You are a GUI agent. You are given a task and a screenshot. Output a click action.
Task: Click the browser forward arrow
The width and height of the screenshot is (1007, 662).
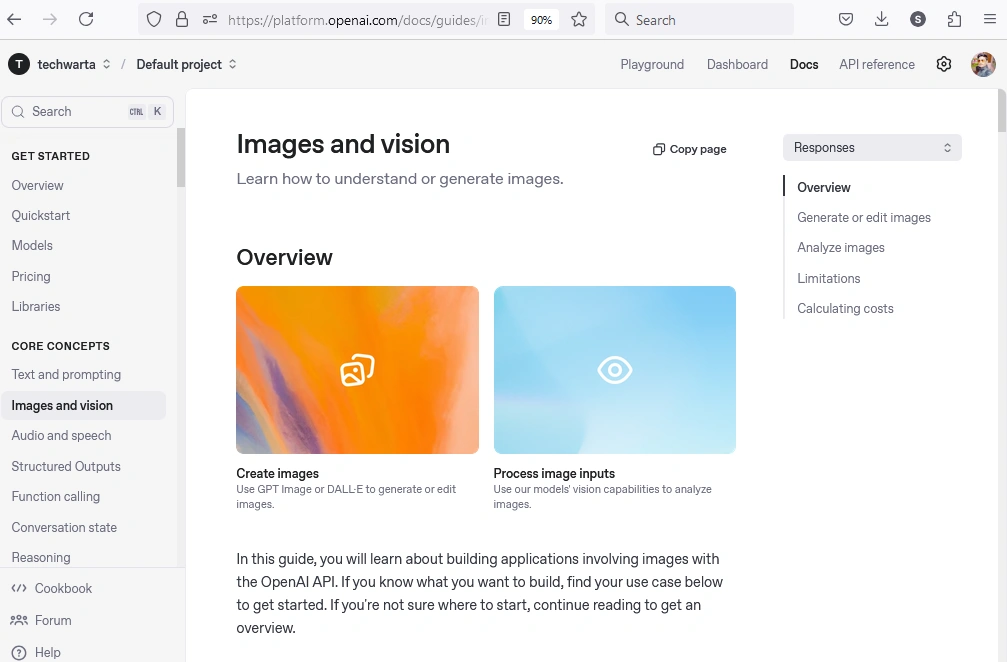pyautogui.click(x=49, y=19)
